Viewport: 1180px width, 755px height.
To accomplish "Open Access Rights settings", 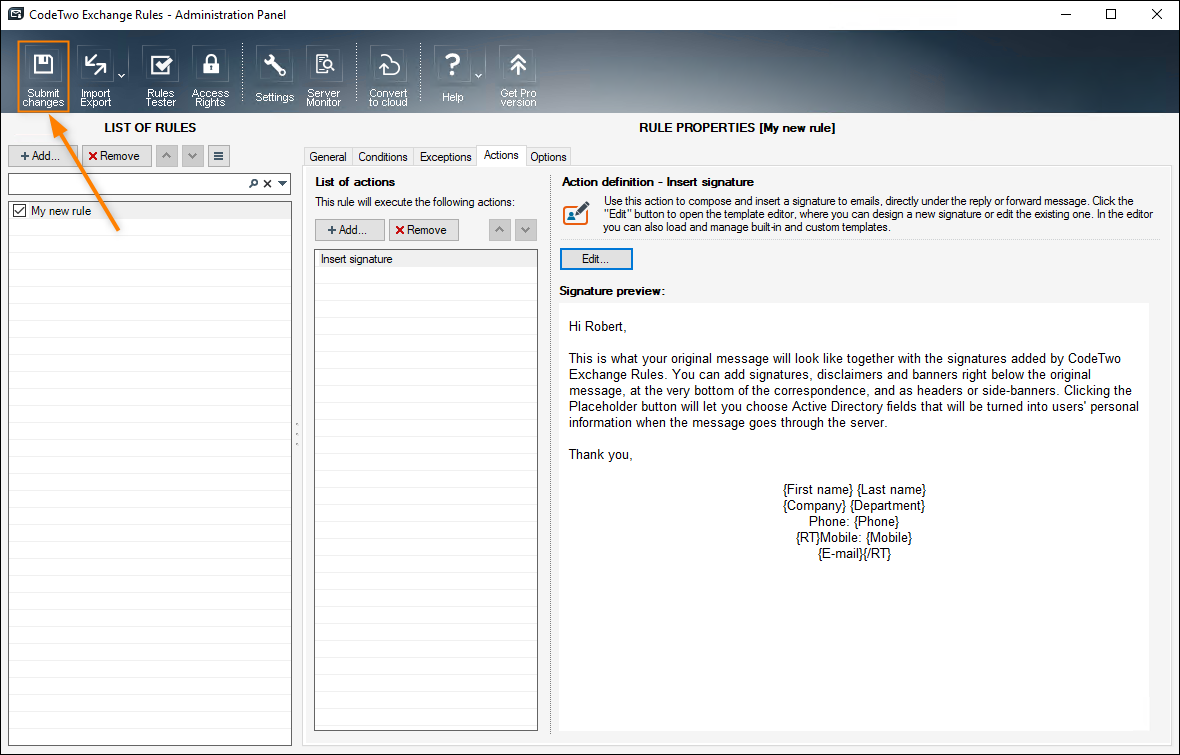I will pyautogui.click(x=210, y=76).
